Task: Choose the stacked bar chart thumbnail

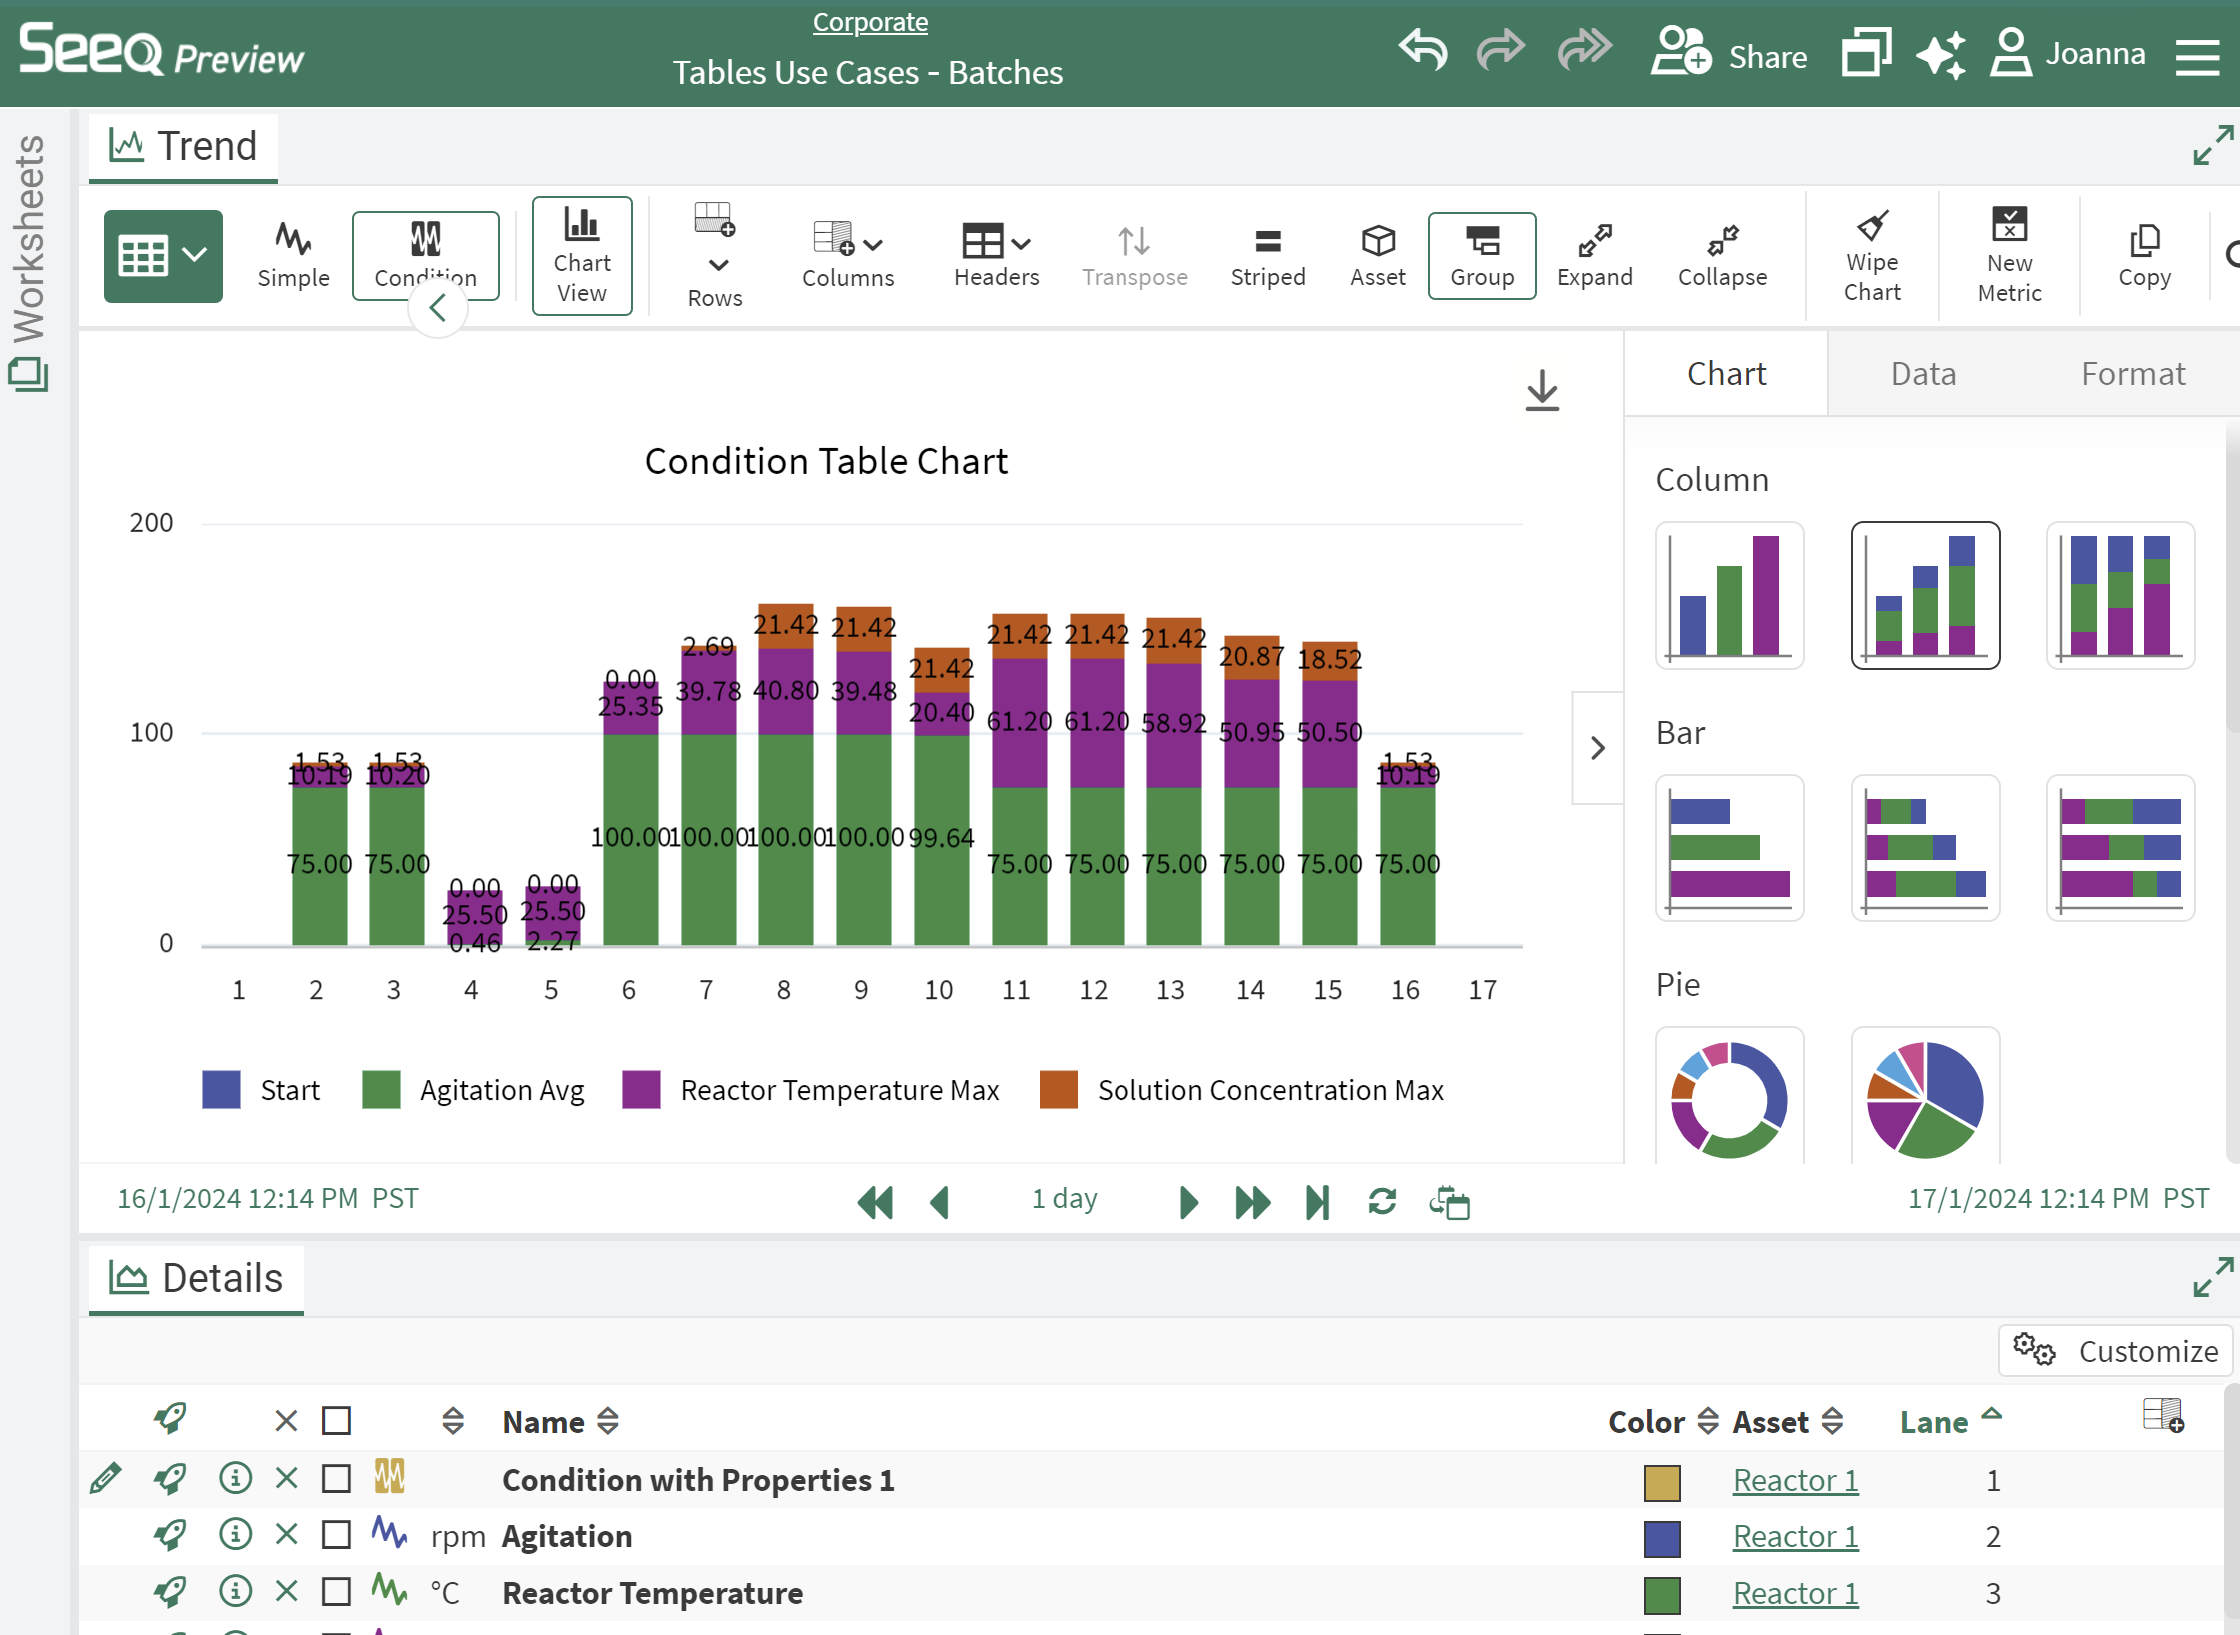Action: pos(1925,848)
